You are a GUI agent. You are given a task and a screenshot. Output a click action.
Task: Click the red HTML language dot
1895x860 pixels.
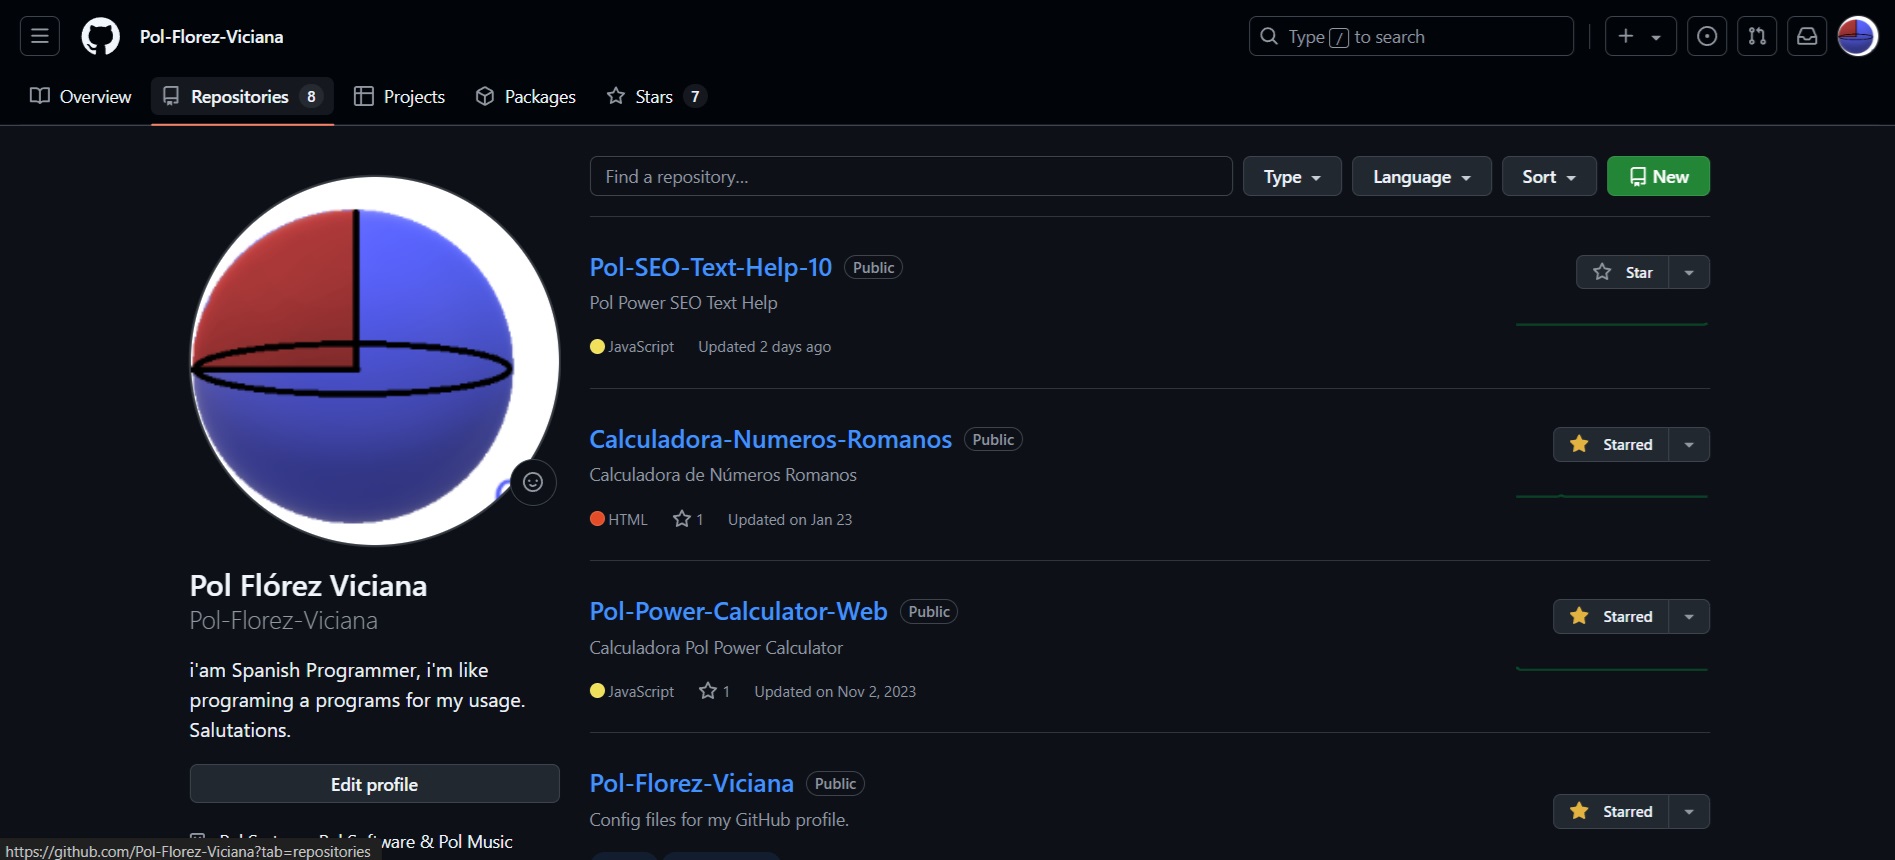[597, 518]
